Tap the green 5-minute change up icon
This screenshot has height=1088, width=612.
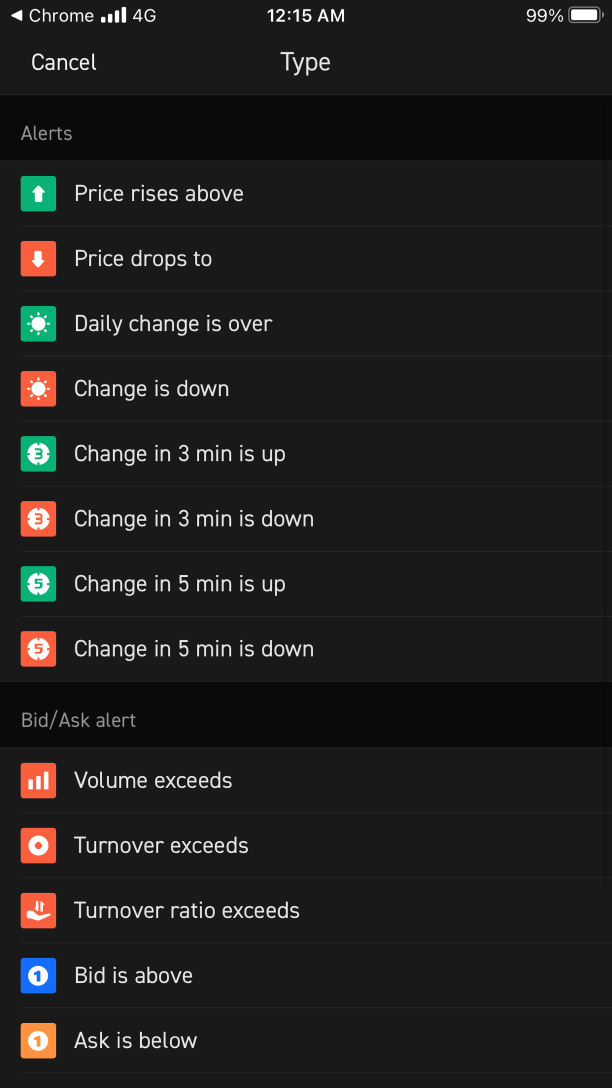point(38,585)
